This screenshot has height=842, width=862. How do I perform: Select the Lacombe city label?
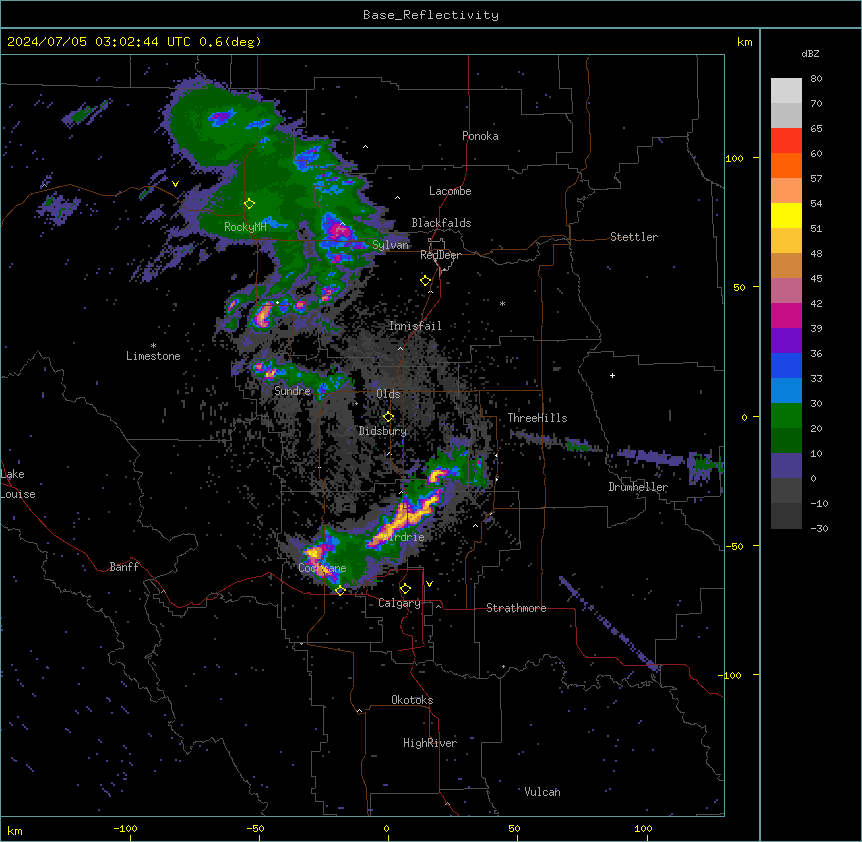[450, 191]
